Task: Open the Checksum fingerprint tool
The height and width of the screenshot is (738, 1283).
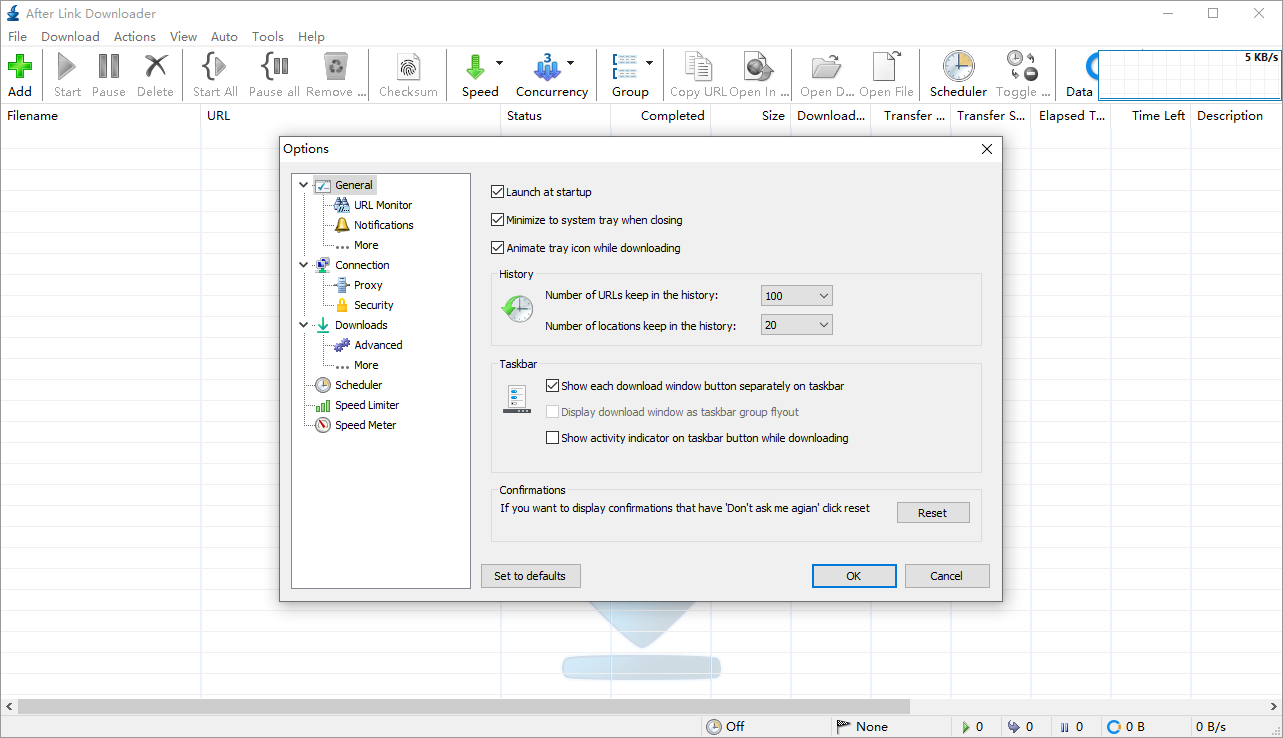Action: click(408, 68)
